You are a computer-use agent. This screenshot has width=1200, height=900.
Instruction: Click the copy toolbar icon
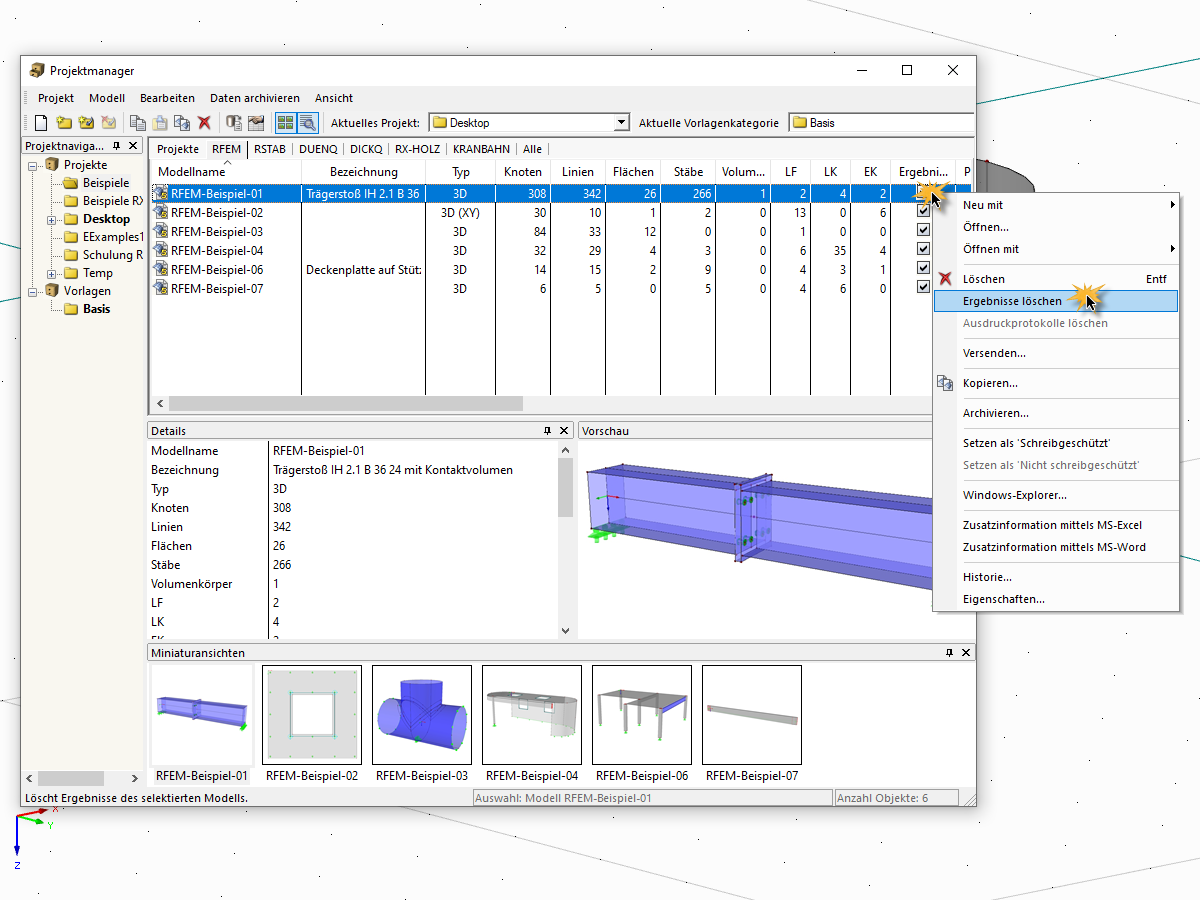click(x=138, y=123)
